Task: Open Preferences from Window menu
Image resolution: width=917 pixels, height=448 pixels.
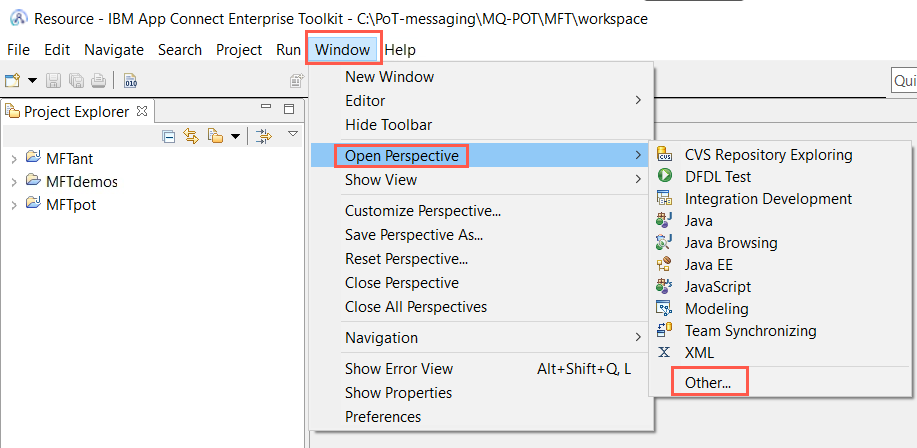Action: (481, 416)
